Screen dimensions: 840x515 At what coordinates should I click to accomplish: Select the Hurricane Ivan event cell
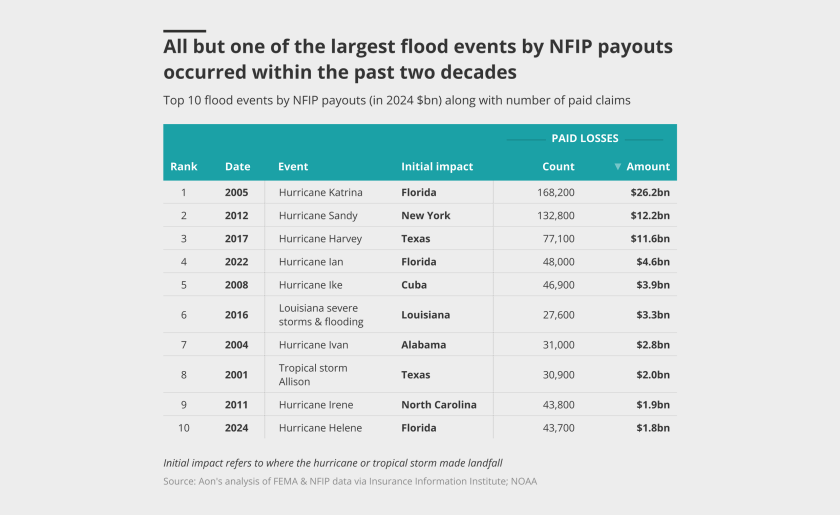click(313, 345)
